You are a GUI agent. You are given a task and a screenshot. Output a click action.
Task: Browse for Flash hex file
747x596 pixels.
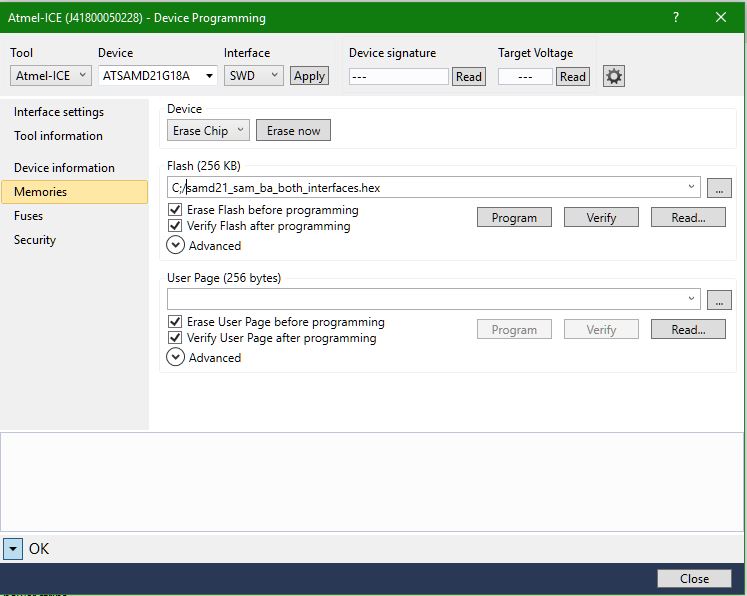[x=719, y=188]
